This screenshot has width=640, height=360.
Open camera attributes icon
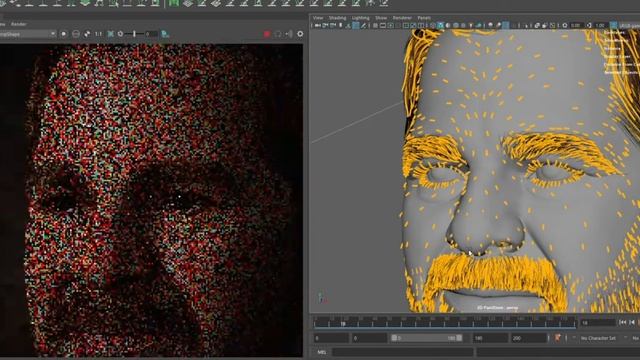333,25
